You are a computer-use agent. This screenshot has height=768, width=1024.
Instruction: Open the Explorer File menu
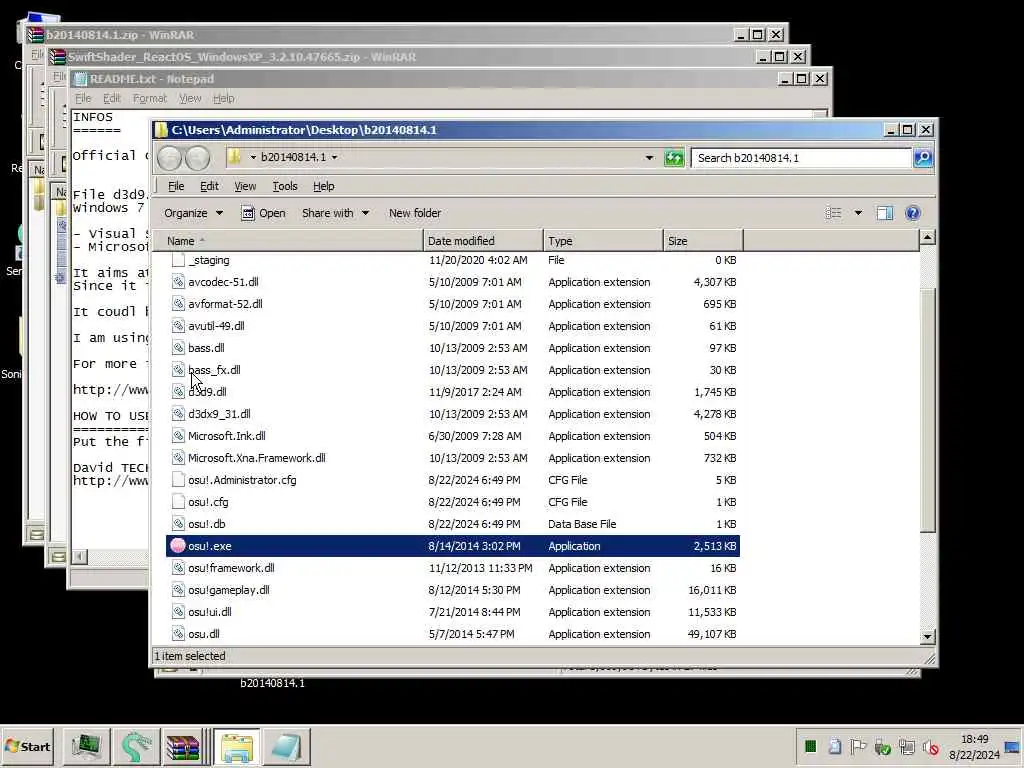pyautogui.click(x=176, y=186)
